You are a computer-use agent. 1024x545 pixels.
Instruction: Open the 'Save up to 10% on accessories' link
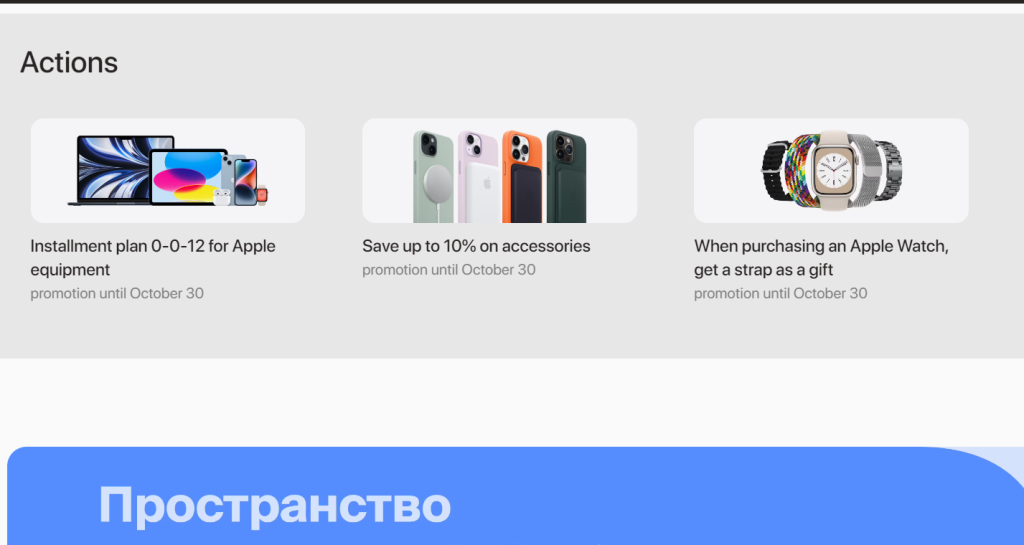(x=476, y=246)
